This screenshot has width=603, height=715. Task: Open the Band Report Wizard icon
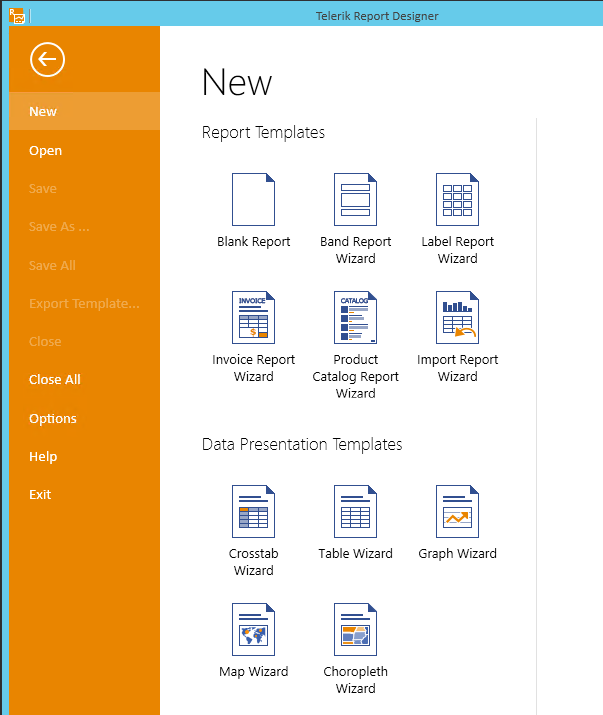pos(355,200)
